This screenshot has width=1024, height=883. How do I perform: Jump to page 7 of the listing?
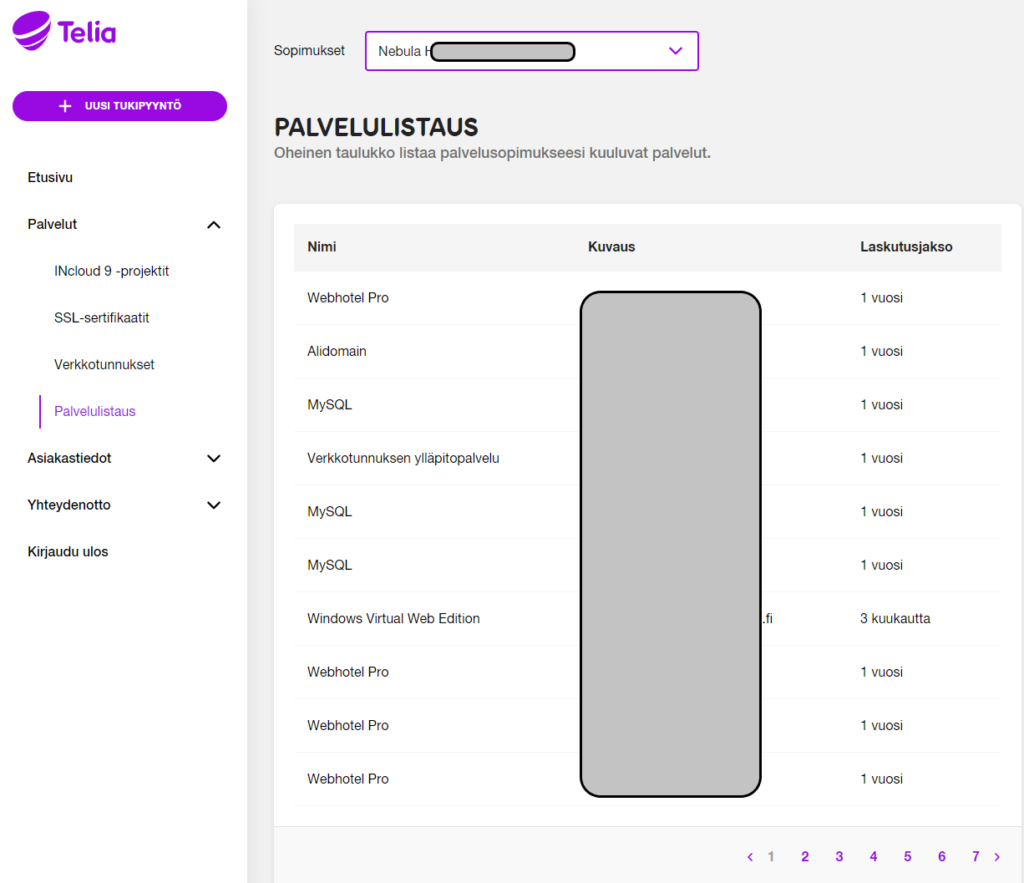[976, 857]
